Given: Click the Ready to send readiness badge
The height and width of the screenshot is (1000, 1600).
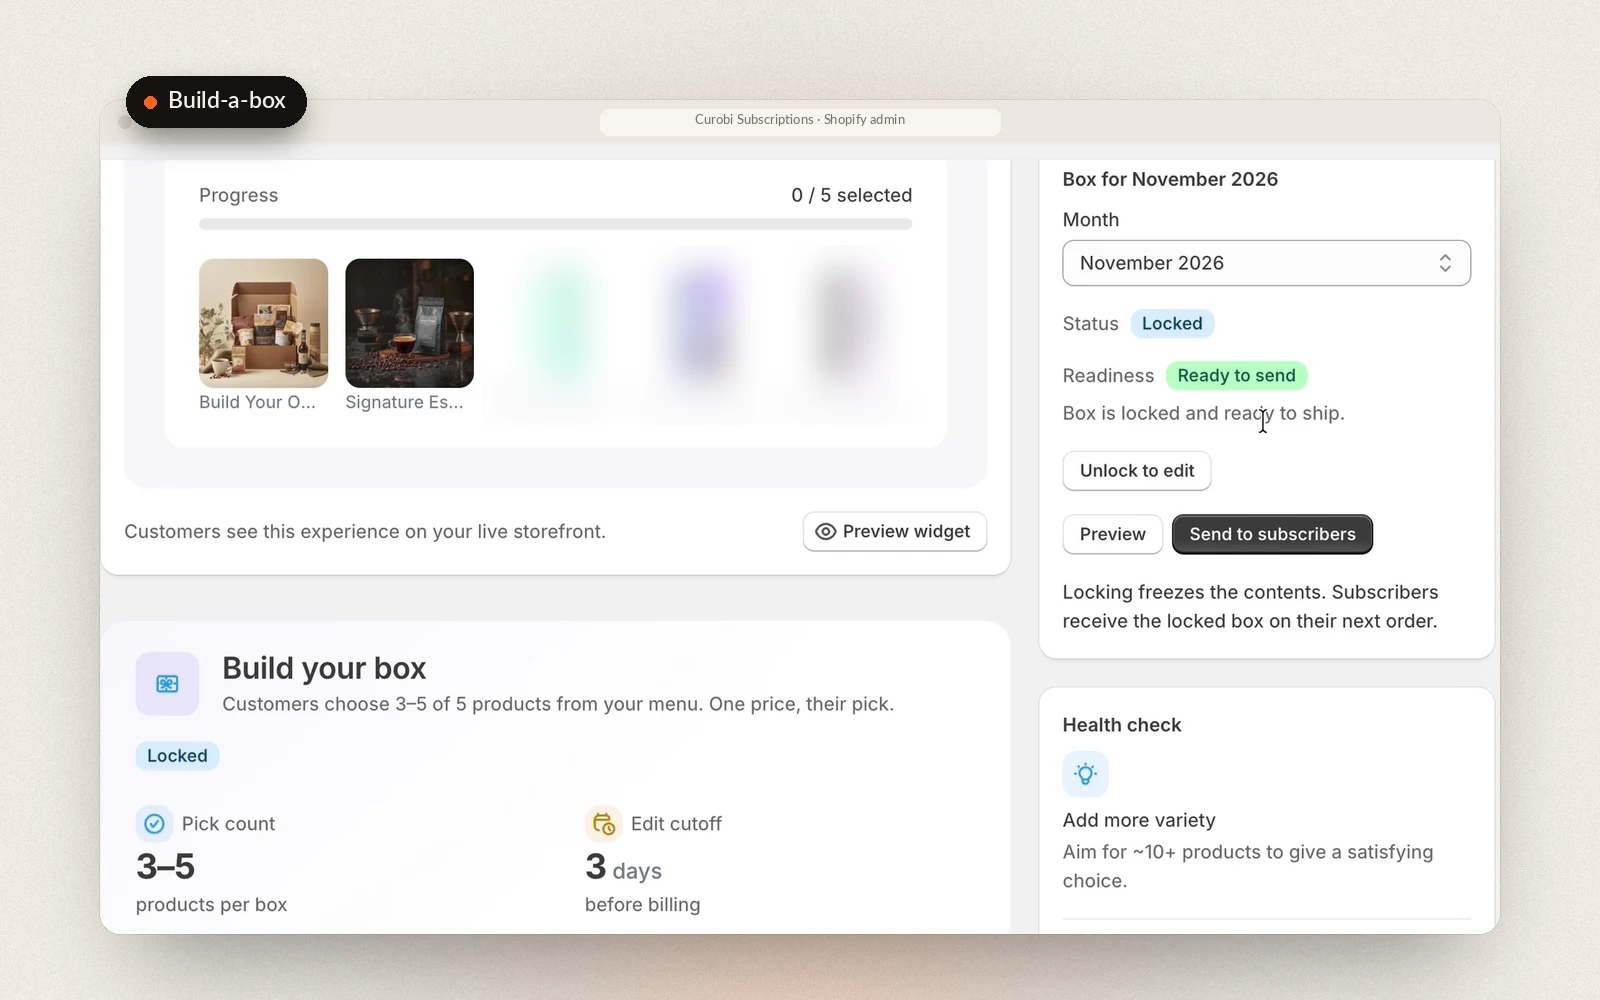Looking at the screenshot, I should 1236,376.
